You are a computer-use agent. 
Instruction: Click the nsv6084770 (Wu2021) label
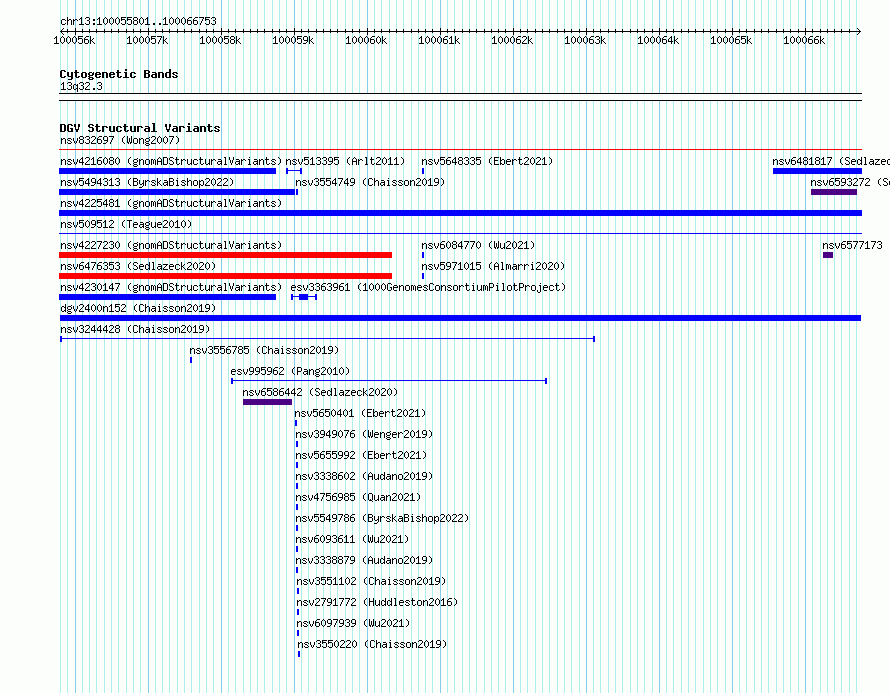[478, 245]
